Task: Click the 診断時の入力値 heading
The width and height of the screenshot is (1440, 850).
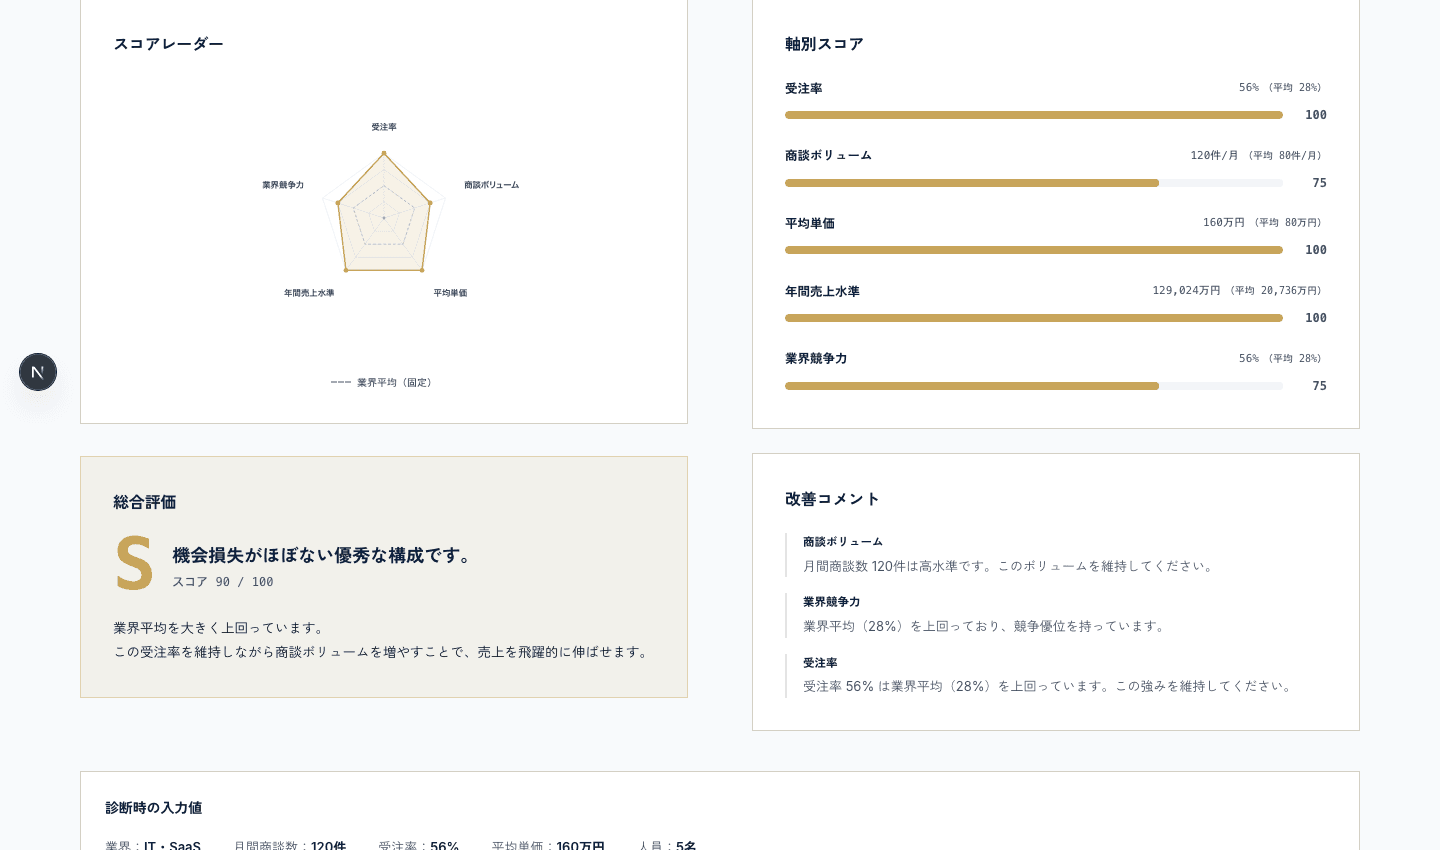Action: point(154,807)
